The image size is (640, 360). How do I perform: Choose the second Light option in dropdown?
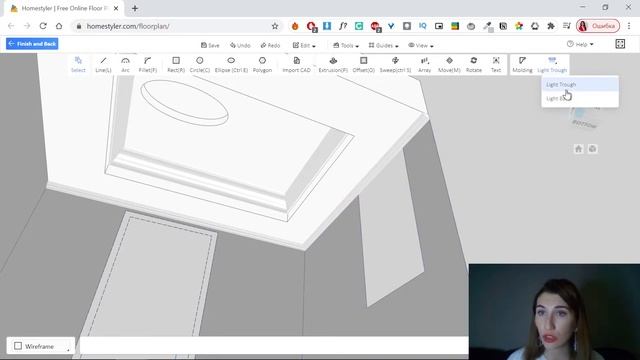pyautogui.click(x=580, y=98)
